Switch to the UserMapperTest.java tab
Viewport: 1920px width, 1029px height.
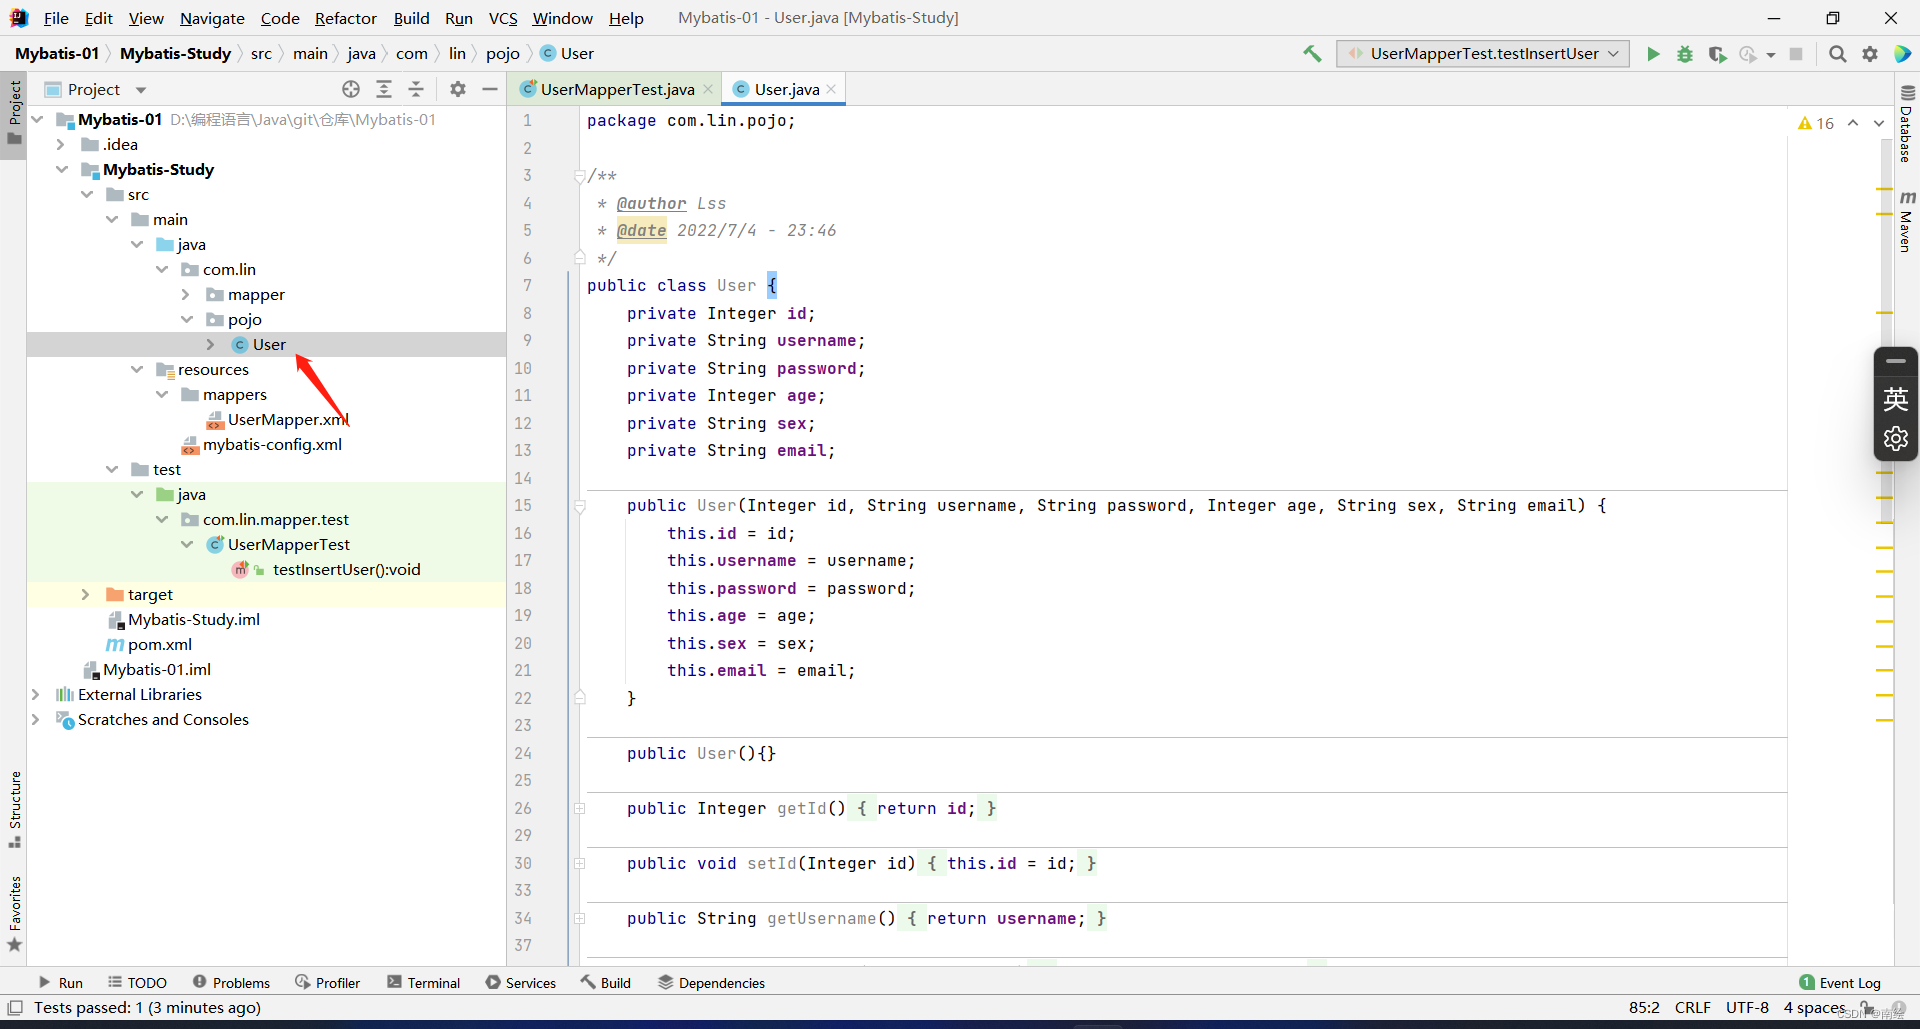click(x=617, y=89)
